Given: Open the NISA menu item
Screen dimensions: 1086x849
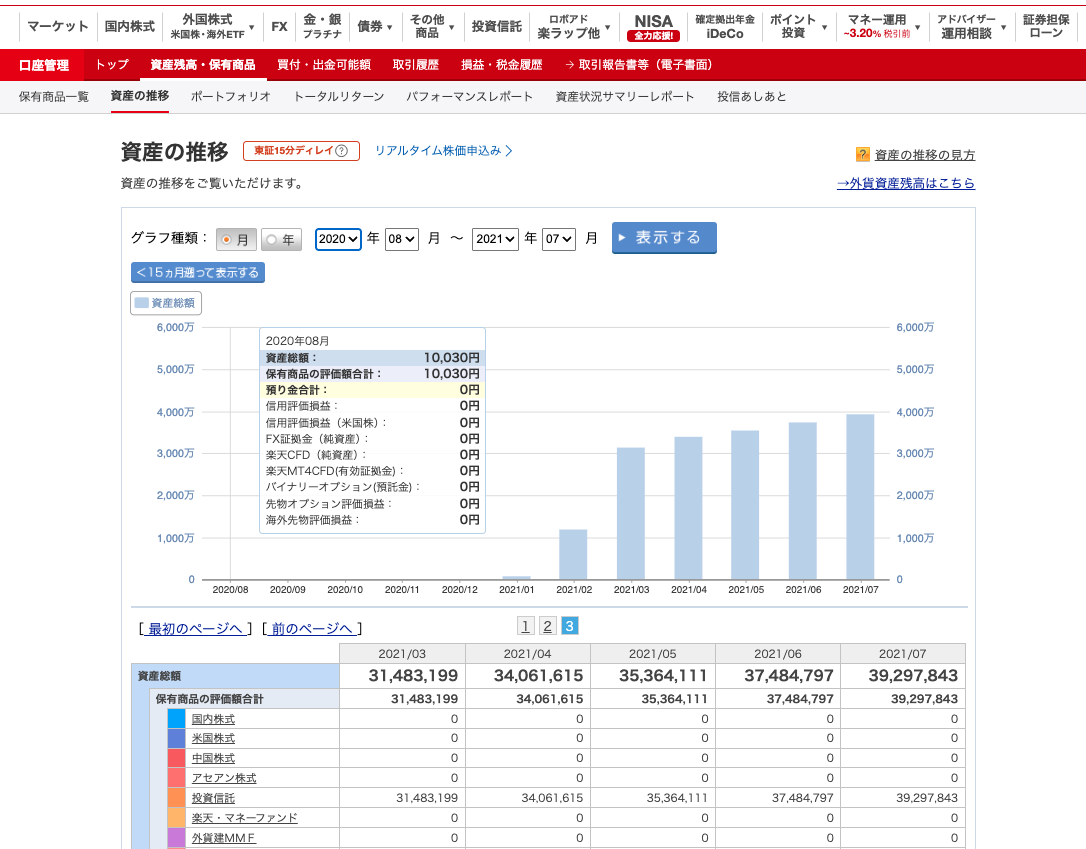Looking at the screenshot, I should point(653,26).
